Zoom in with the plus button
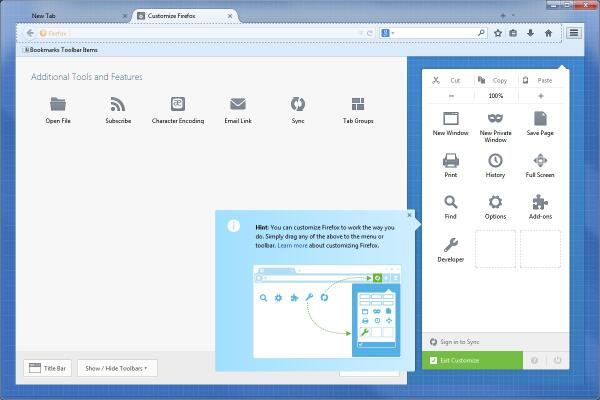Viewport: 600px width, 400px height. [541, 96]
